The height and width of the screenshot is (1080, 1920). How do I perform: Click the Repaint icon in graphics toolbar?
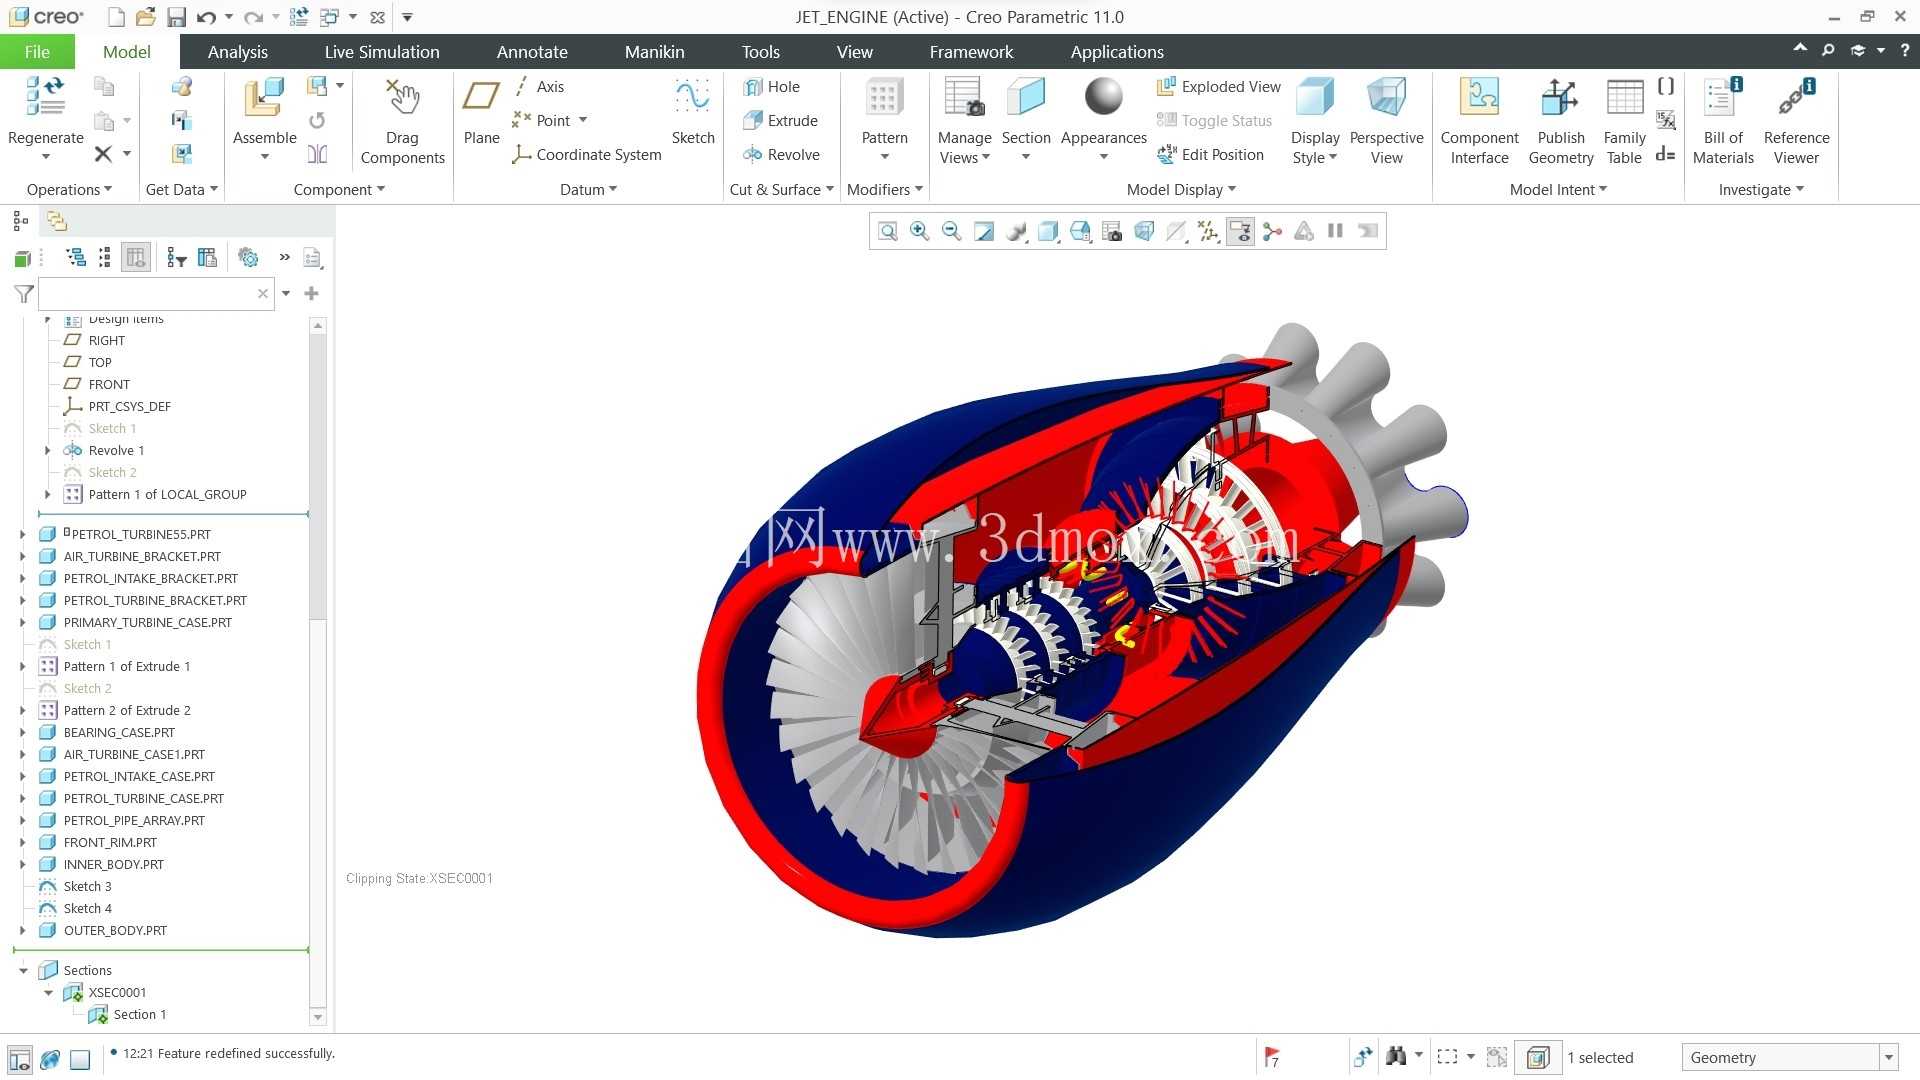tap(983, 232)
